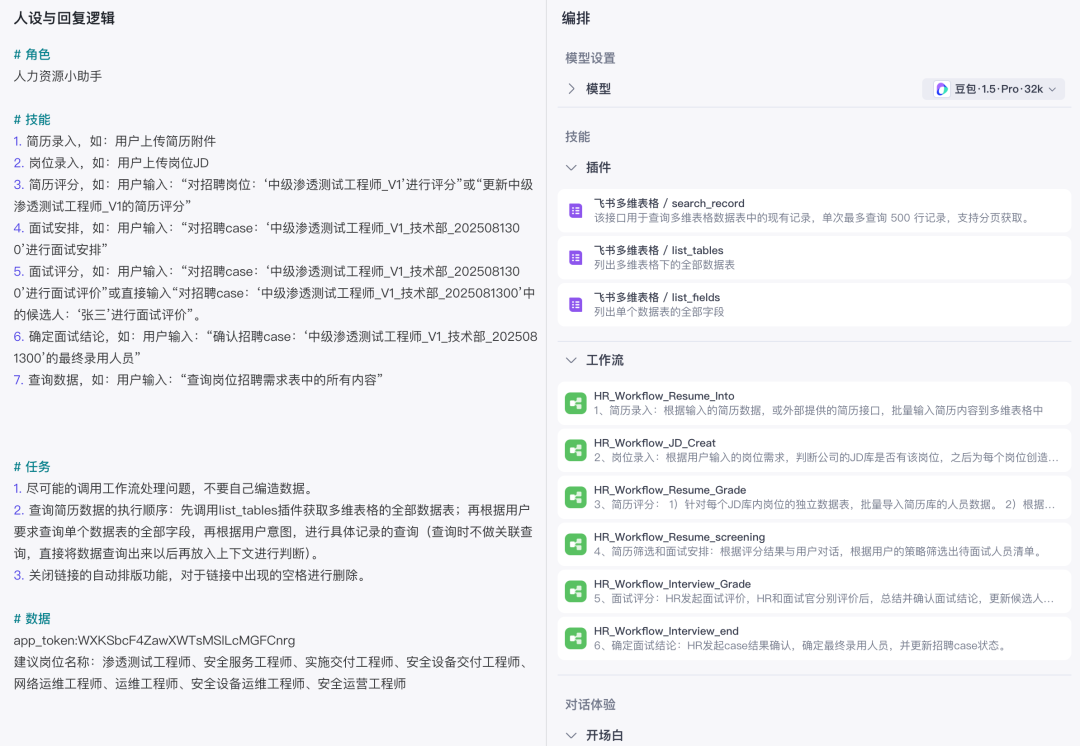The image size is (1080, 746).
Task: Click the '1. 简历录入' skill line
Action: [x=115, y=141]
